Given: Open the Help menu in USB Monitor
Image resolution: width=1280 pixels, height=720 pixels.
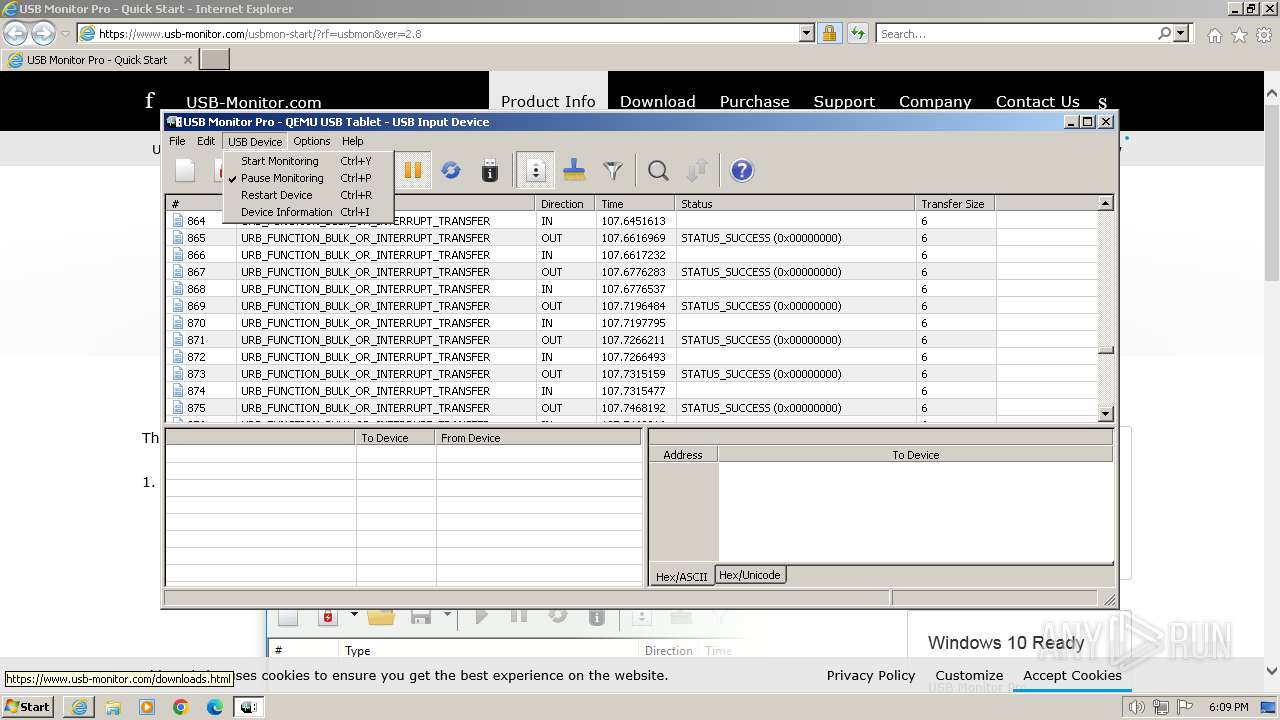Looking at the screenshot, I should [x=353, y=141].
